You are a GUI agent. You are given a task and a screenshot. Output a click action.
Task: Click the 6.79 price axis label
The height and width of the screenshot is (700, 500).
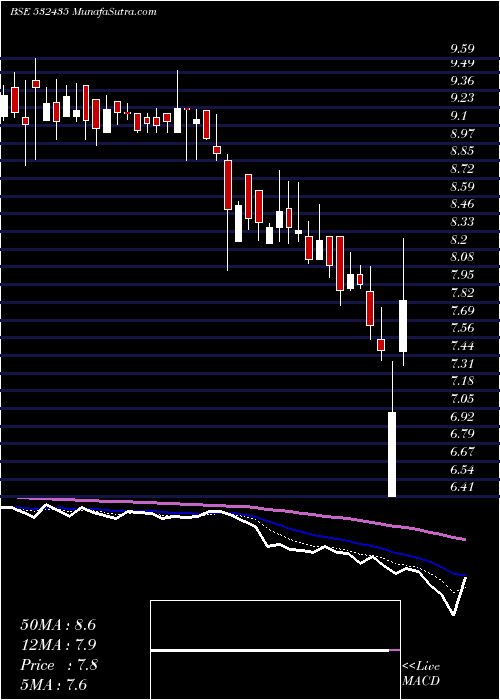[462, 434]
